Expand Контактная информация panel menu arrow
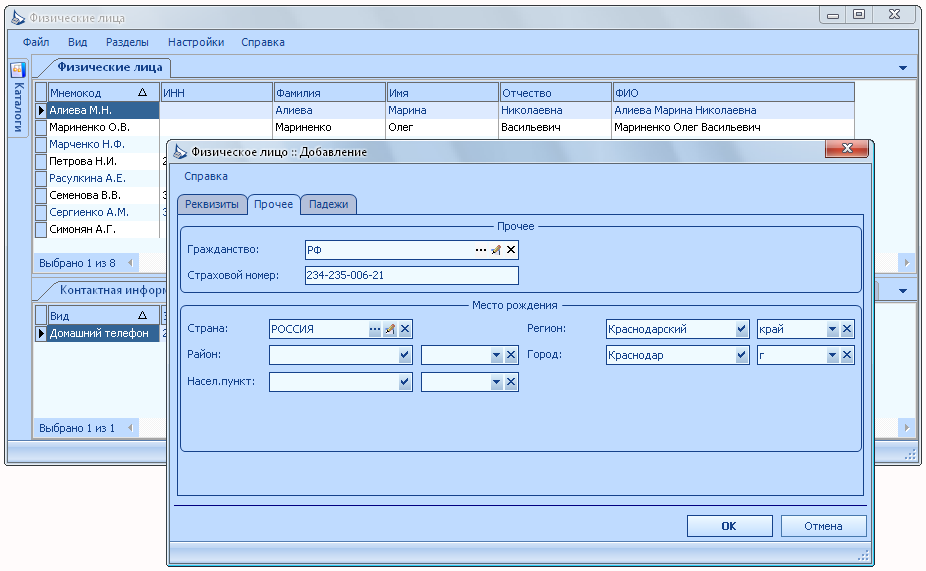This screenshot has height=571, width=926. (x=902, y=291)
